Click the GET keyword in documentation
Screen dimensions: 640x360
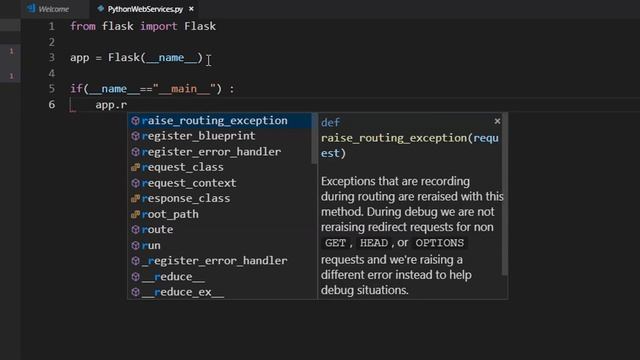click(336, 243)
